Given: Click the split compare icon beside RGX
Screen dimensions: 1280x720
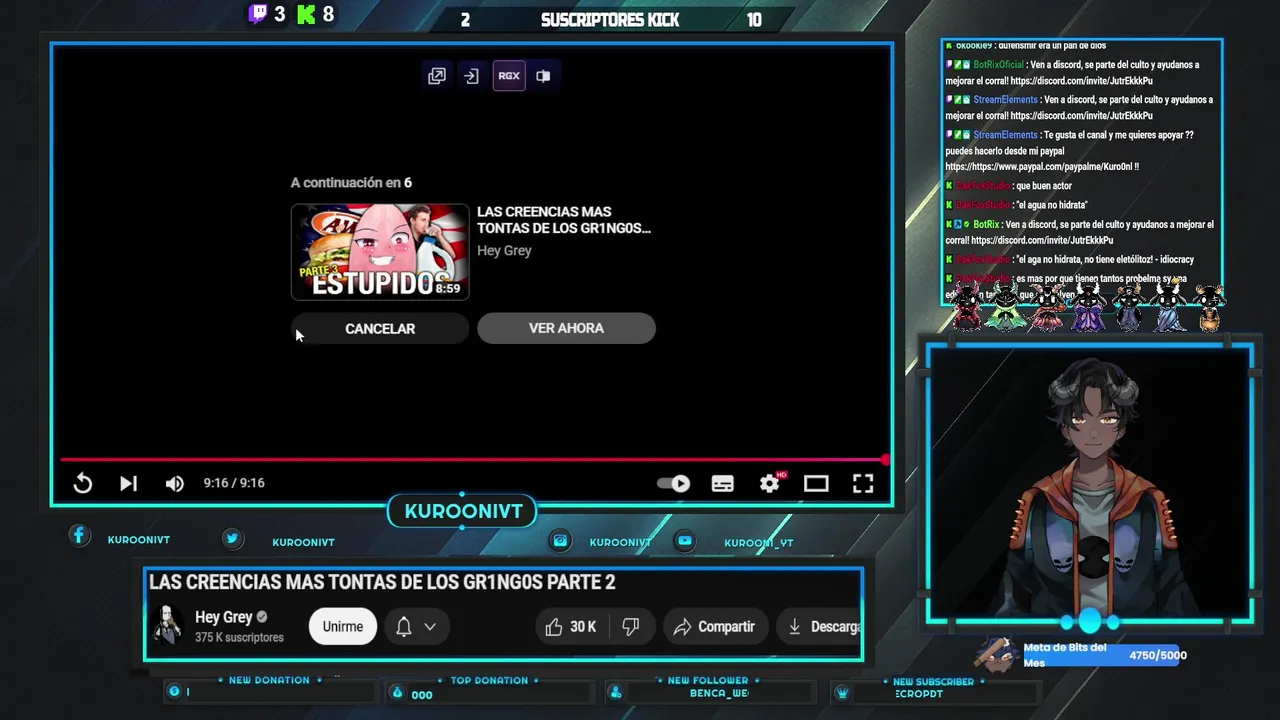Looking at the screenshot, I should click(543, 76).
